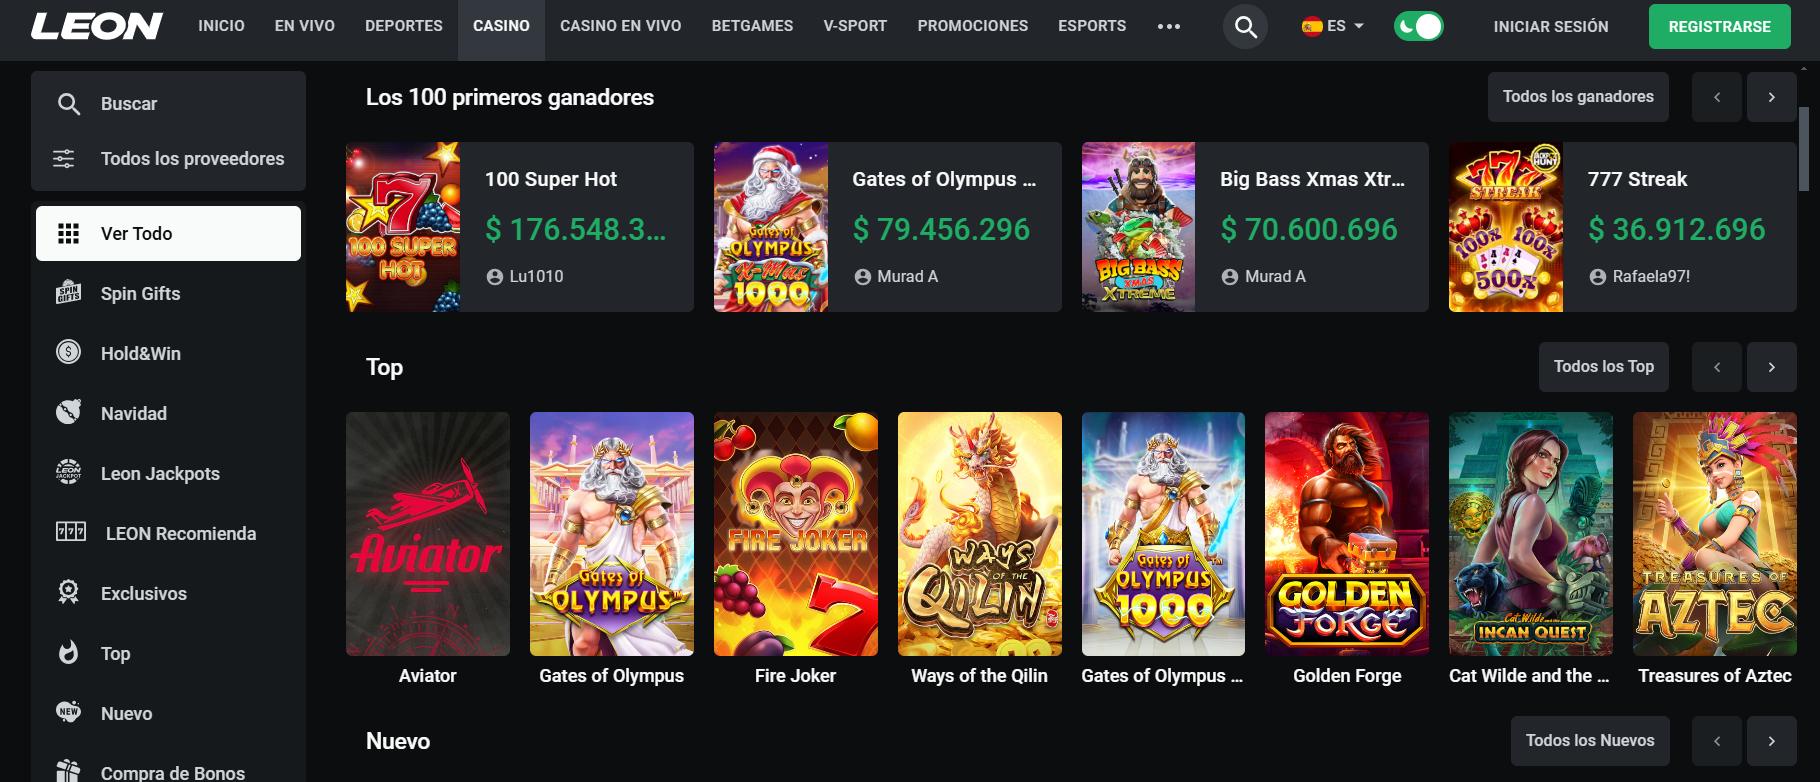Screen dimensions: 1820x782
Task: Toggle the dark/light theme switch
Action: (x=1418, y=27)
